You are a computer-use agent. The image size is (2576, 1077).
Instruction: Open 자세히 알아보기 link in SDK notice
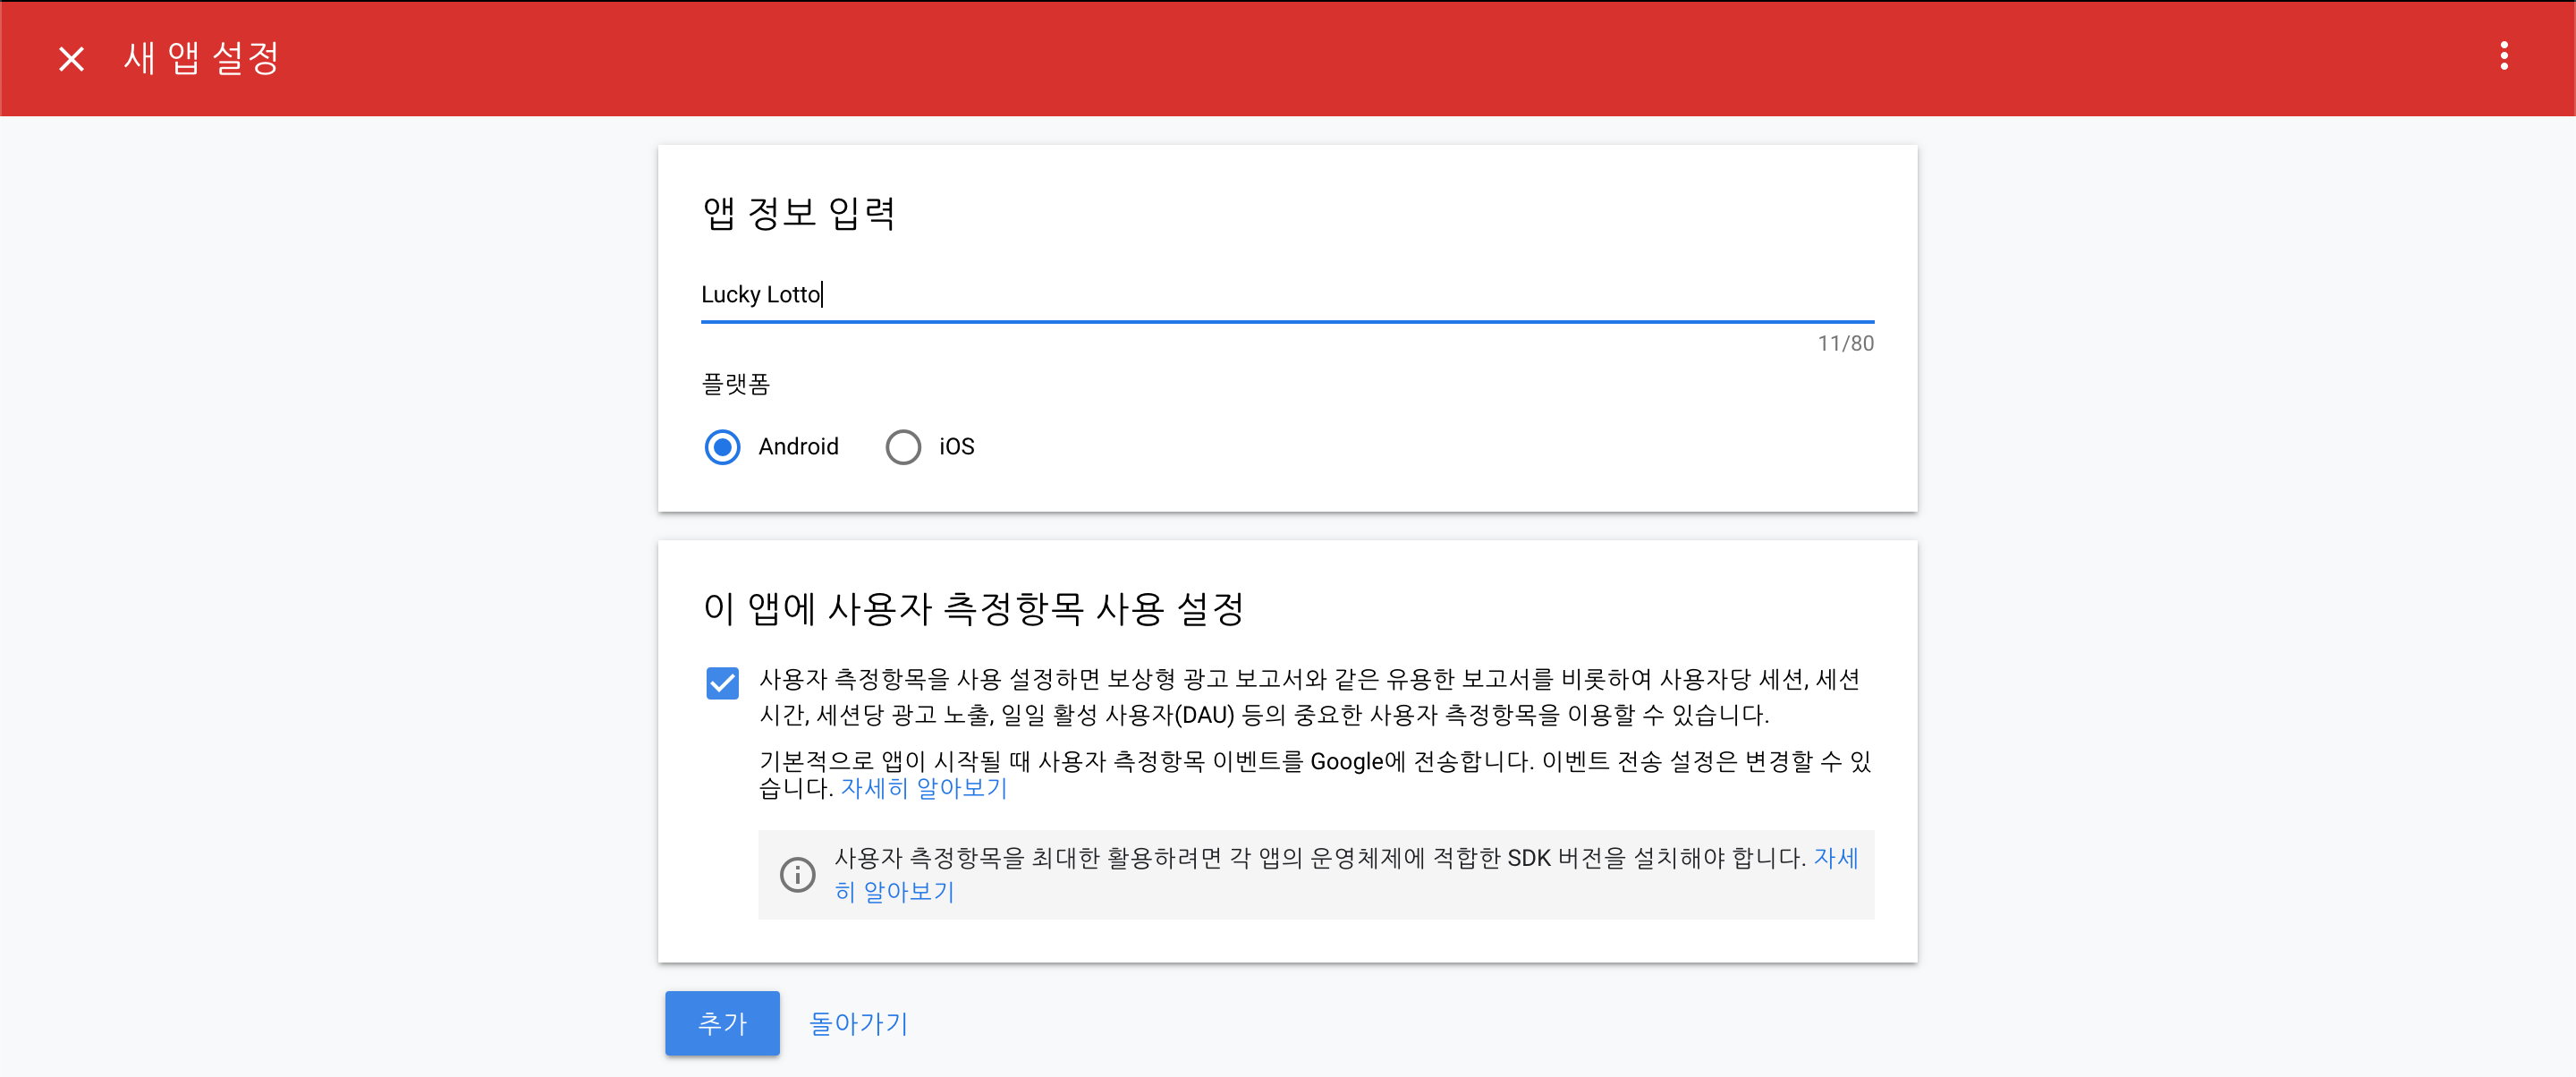[x=894, y=891]
